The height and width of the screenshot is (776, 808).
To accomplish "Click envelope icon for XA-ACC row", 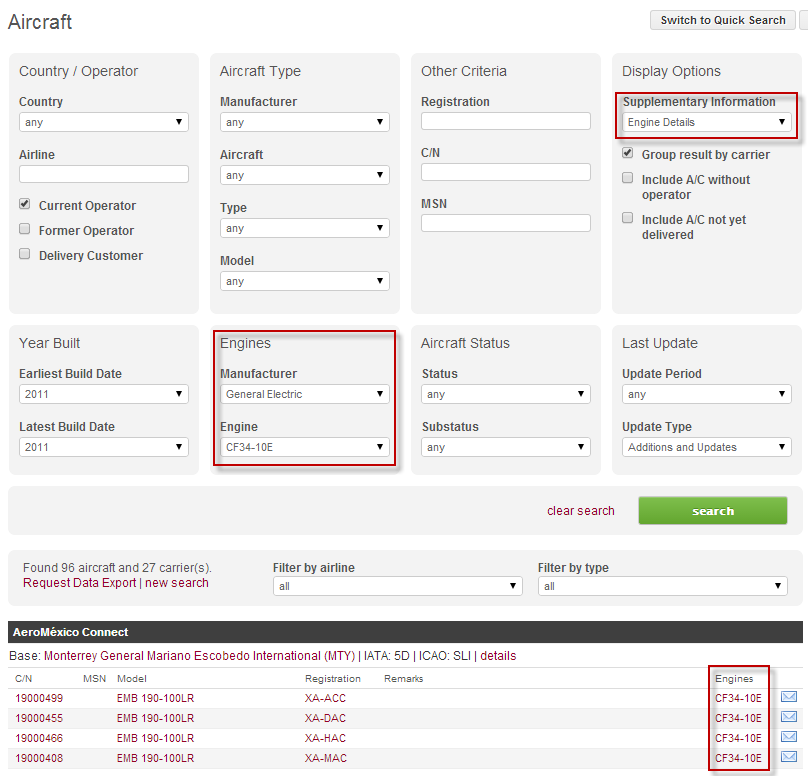I will coord(789,697).
